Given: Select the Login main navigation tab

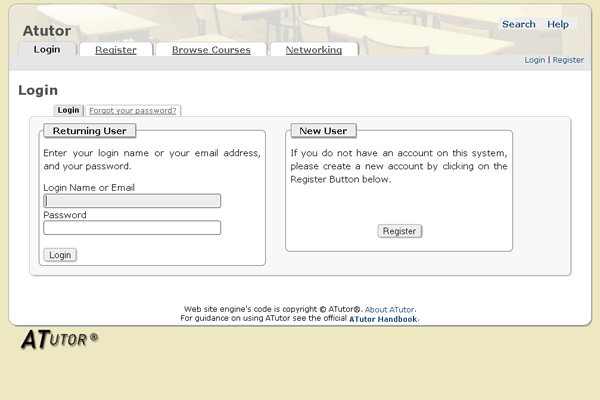Looking at the screenshot, I should 47,49.
